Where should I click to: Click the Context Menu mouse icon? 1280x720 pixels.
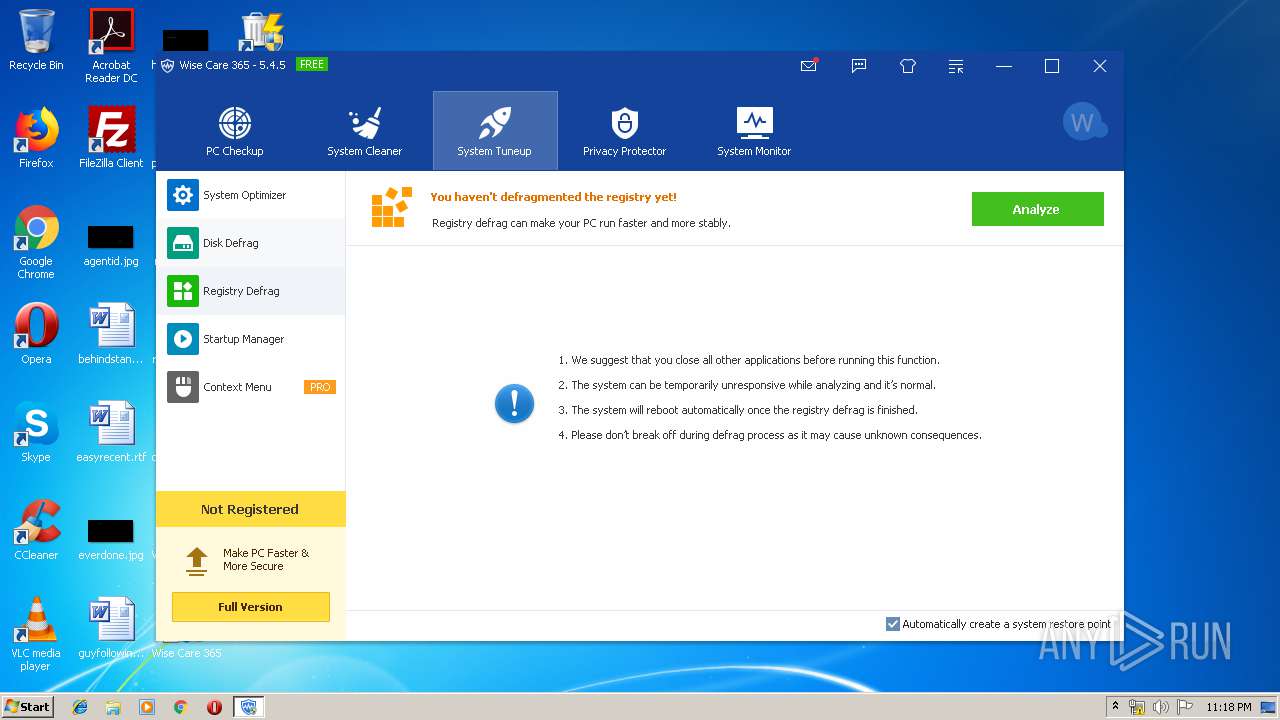[x=182, y=387]
